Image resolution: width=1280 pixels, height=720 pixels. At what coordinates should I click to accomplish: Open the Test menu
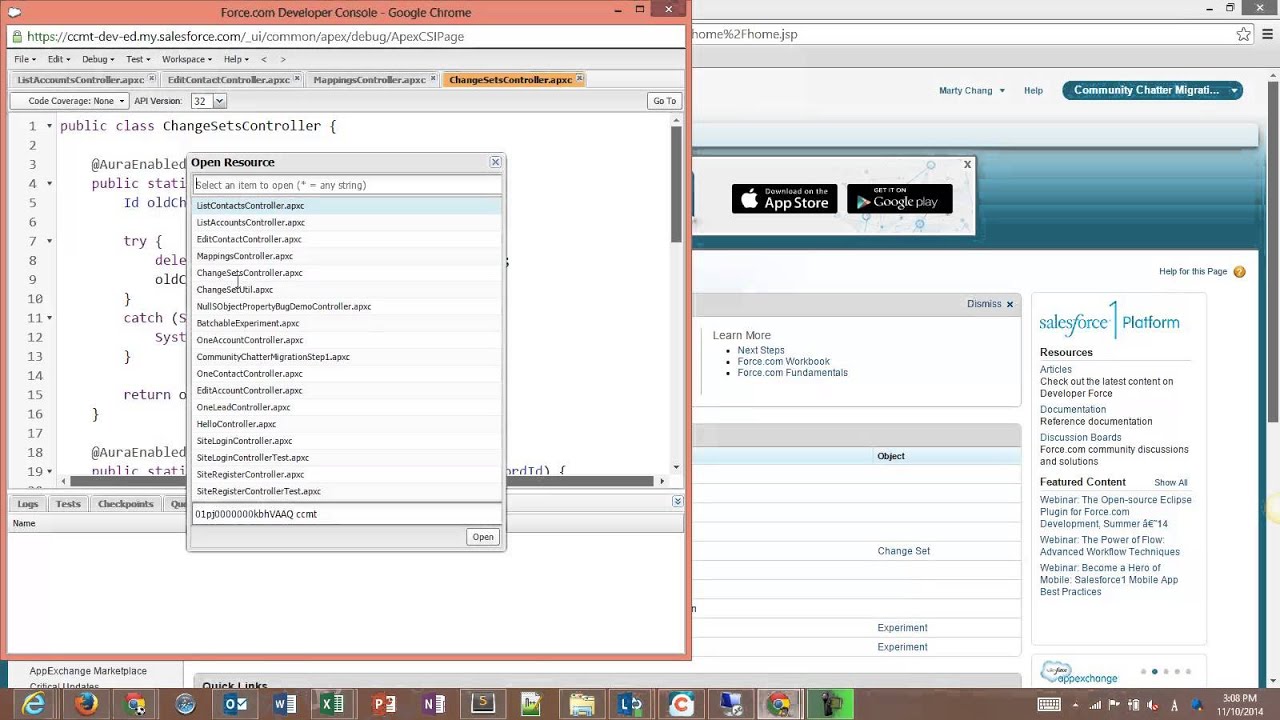coord(137,59)
